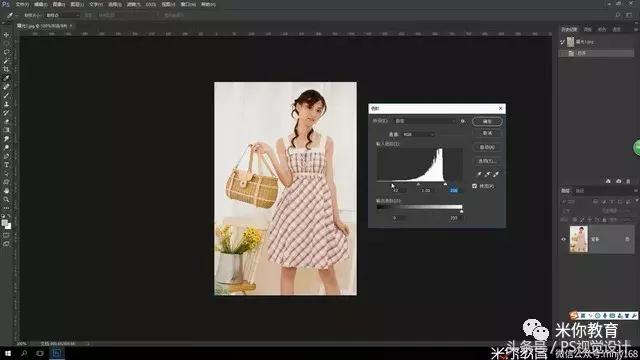Image resolution: width=640 pixels, height=360 pixels.
Task: Select the Clone Stamp tool
Action: tap(6, 104)
